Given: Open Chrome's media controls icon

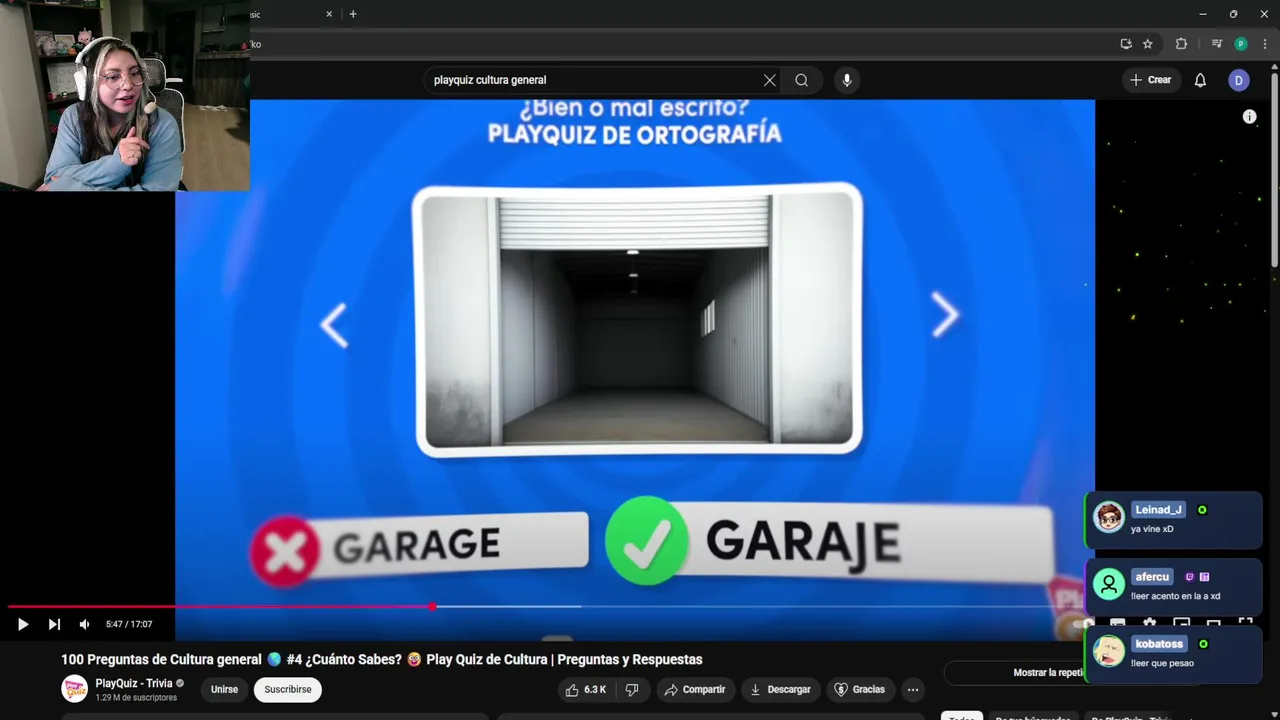Looking at the screenshot, I should tap(1216, 44).
